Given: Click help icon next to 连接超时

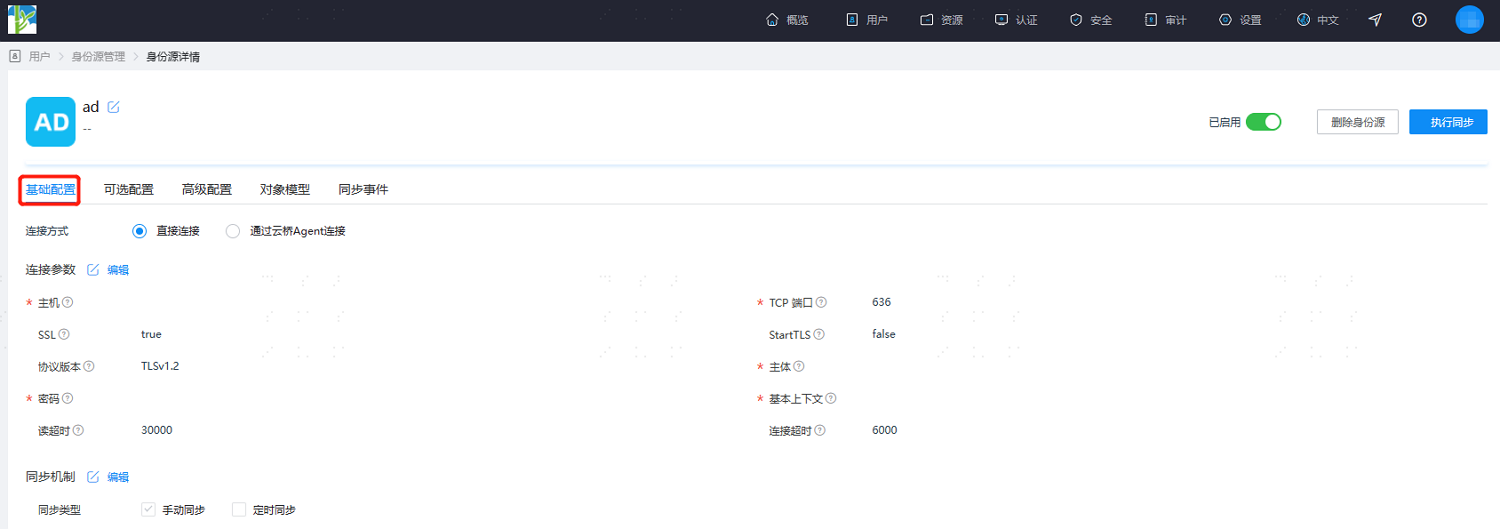Looking at the screenshot, I should point(820,430).
